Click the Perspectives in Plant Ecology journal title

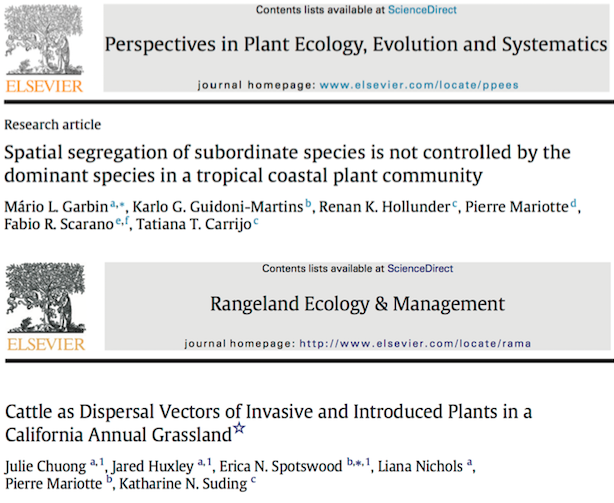[x=356, y=44]
